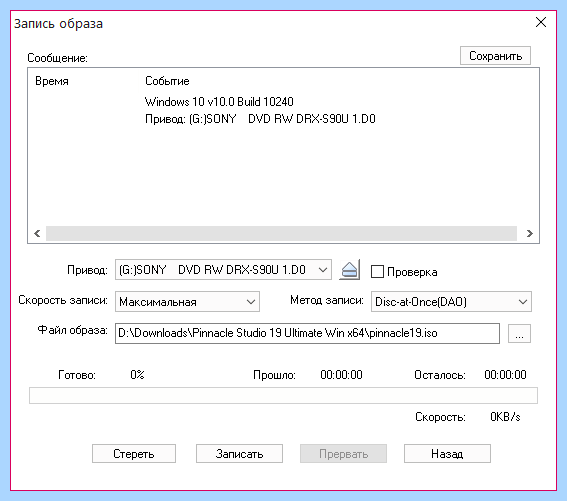Click the Время column header

click(52, 81)
